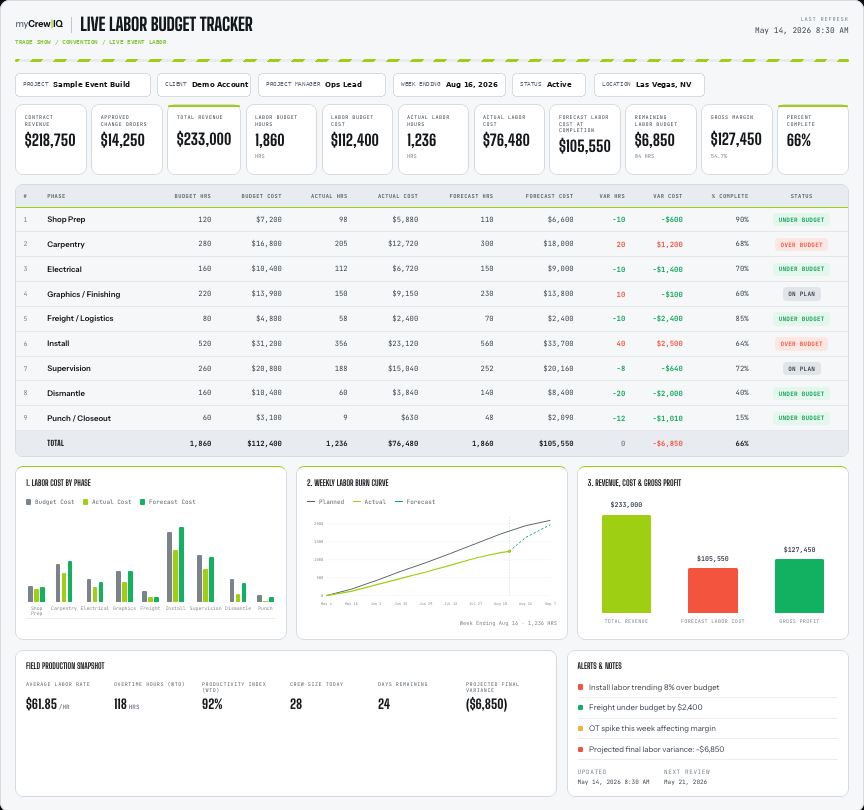Click Dismantle's Under Budget status badge
Screen dimensions: 864x810
pos(801,393)
